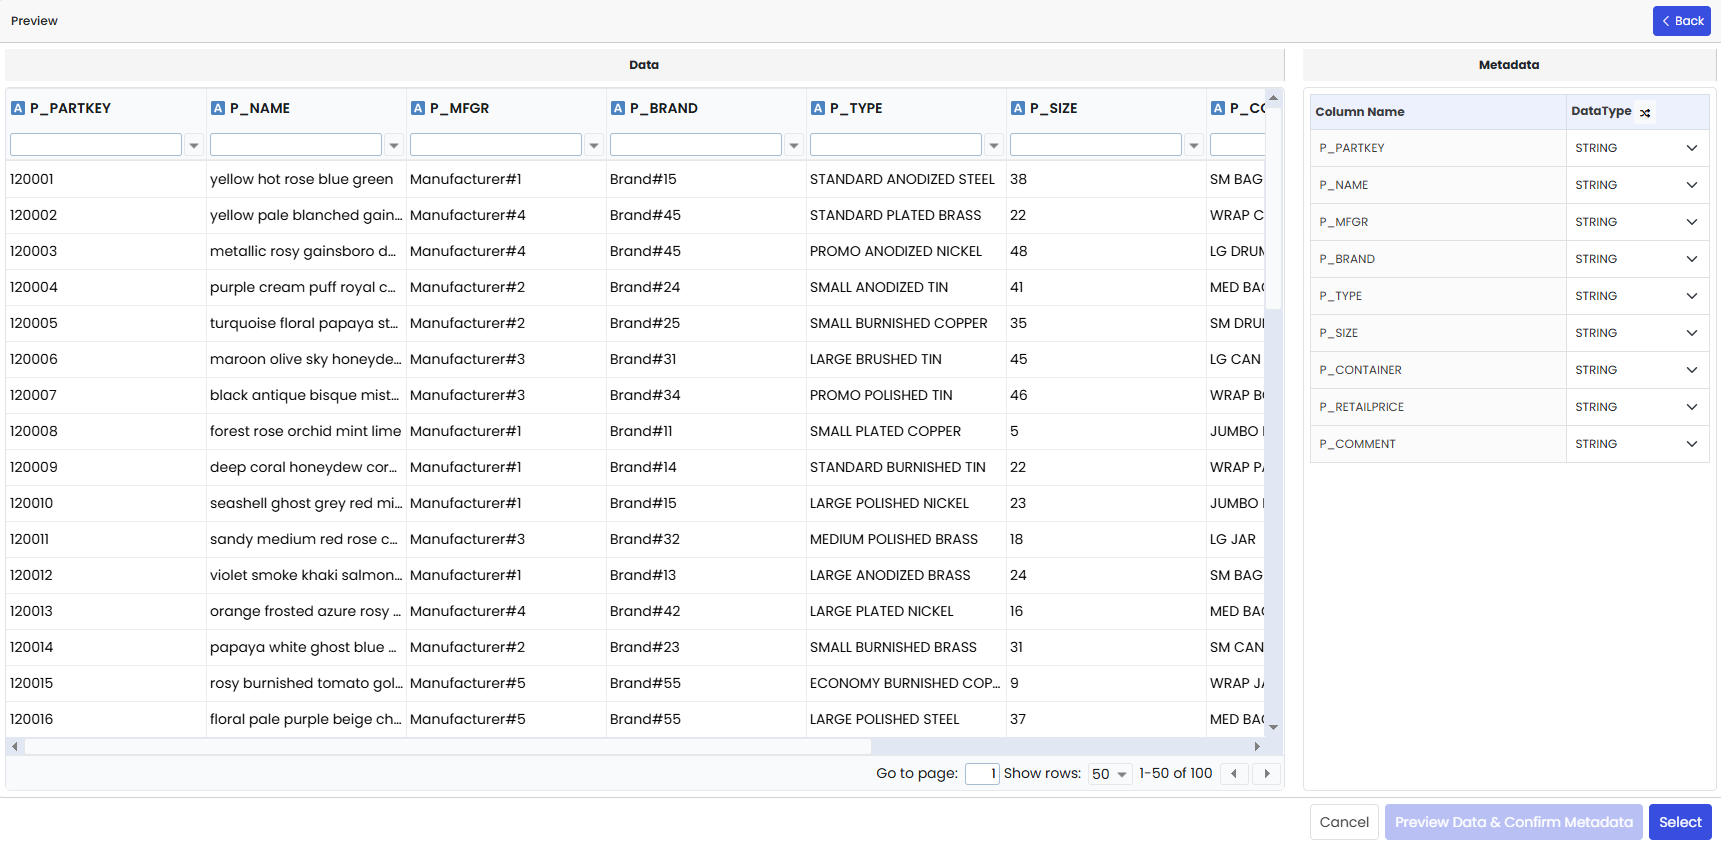1721x846 pixels.
Task: Click Preview Data & Confirm Metadata button
Action: tap(1513, 822)
